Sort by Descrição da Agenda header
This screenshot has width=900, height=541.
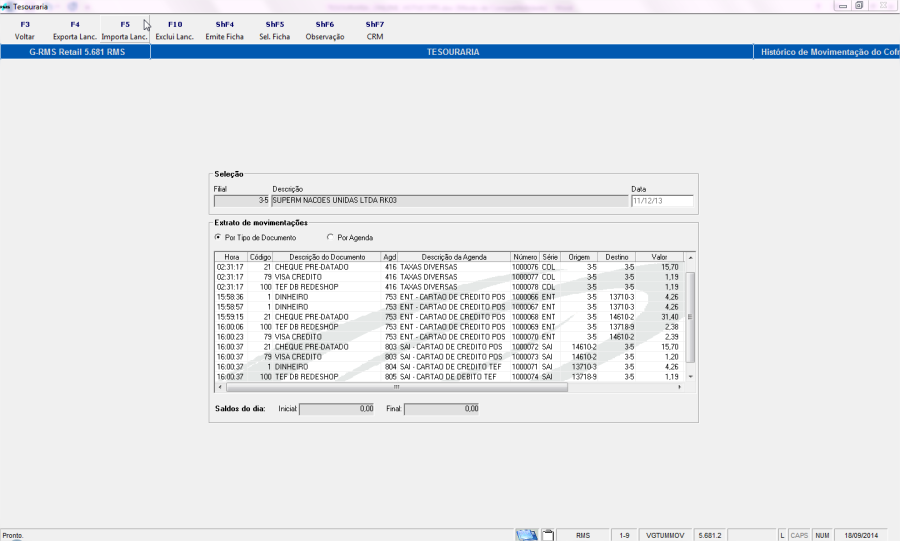coord(454,257)
